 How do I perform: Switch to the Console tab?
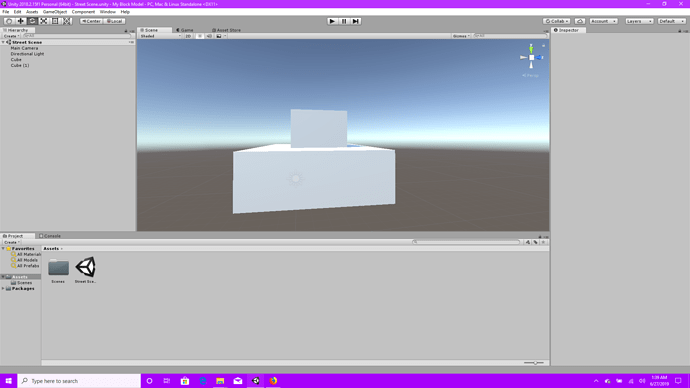coord(50,236)
